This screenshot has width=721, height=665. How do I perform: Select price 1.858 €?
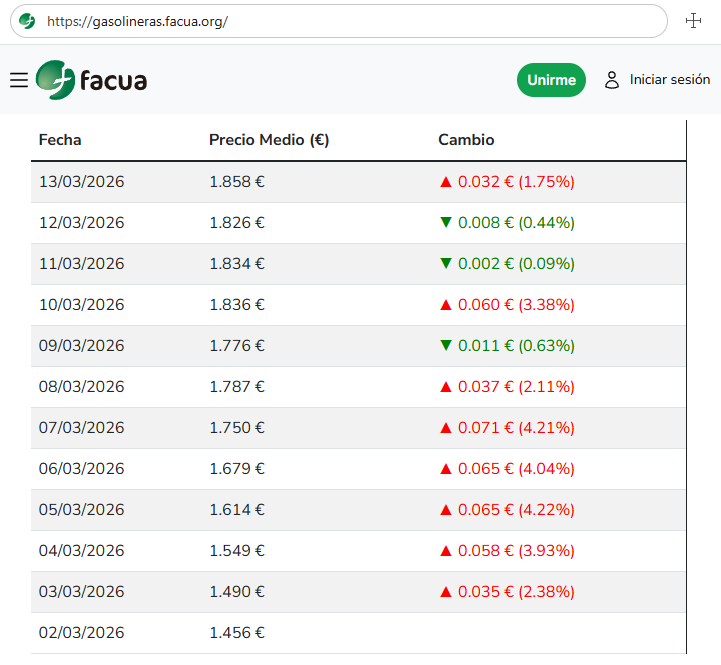pos(237,182)
